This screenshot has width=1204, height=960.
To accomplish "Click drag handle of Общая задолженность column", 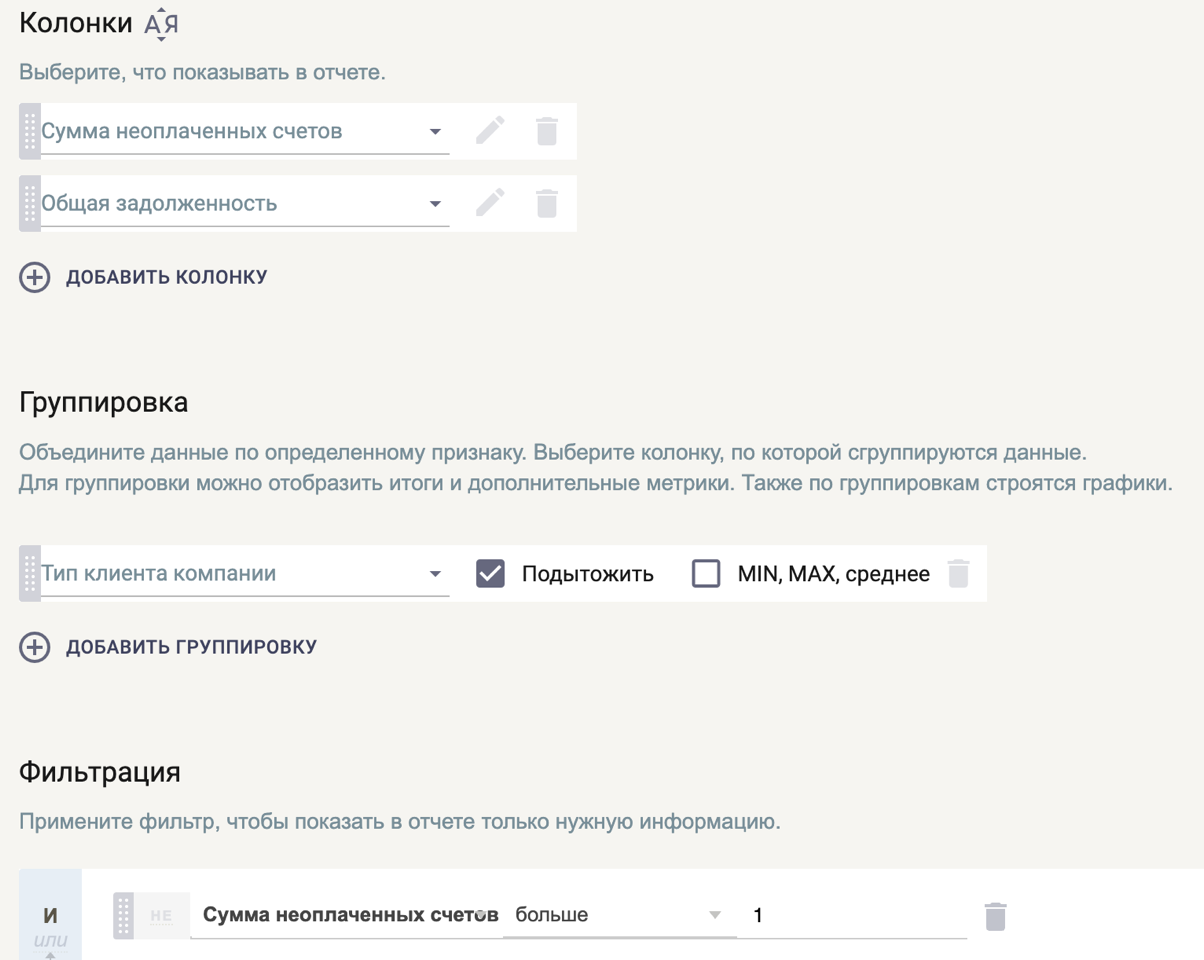I will 29,203.
